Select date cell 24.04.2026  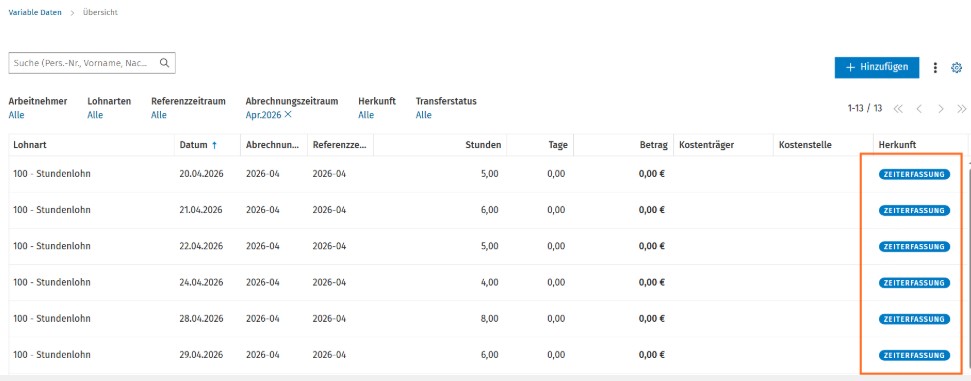point(201,282)
